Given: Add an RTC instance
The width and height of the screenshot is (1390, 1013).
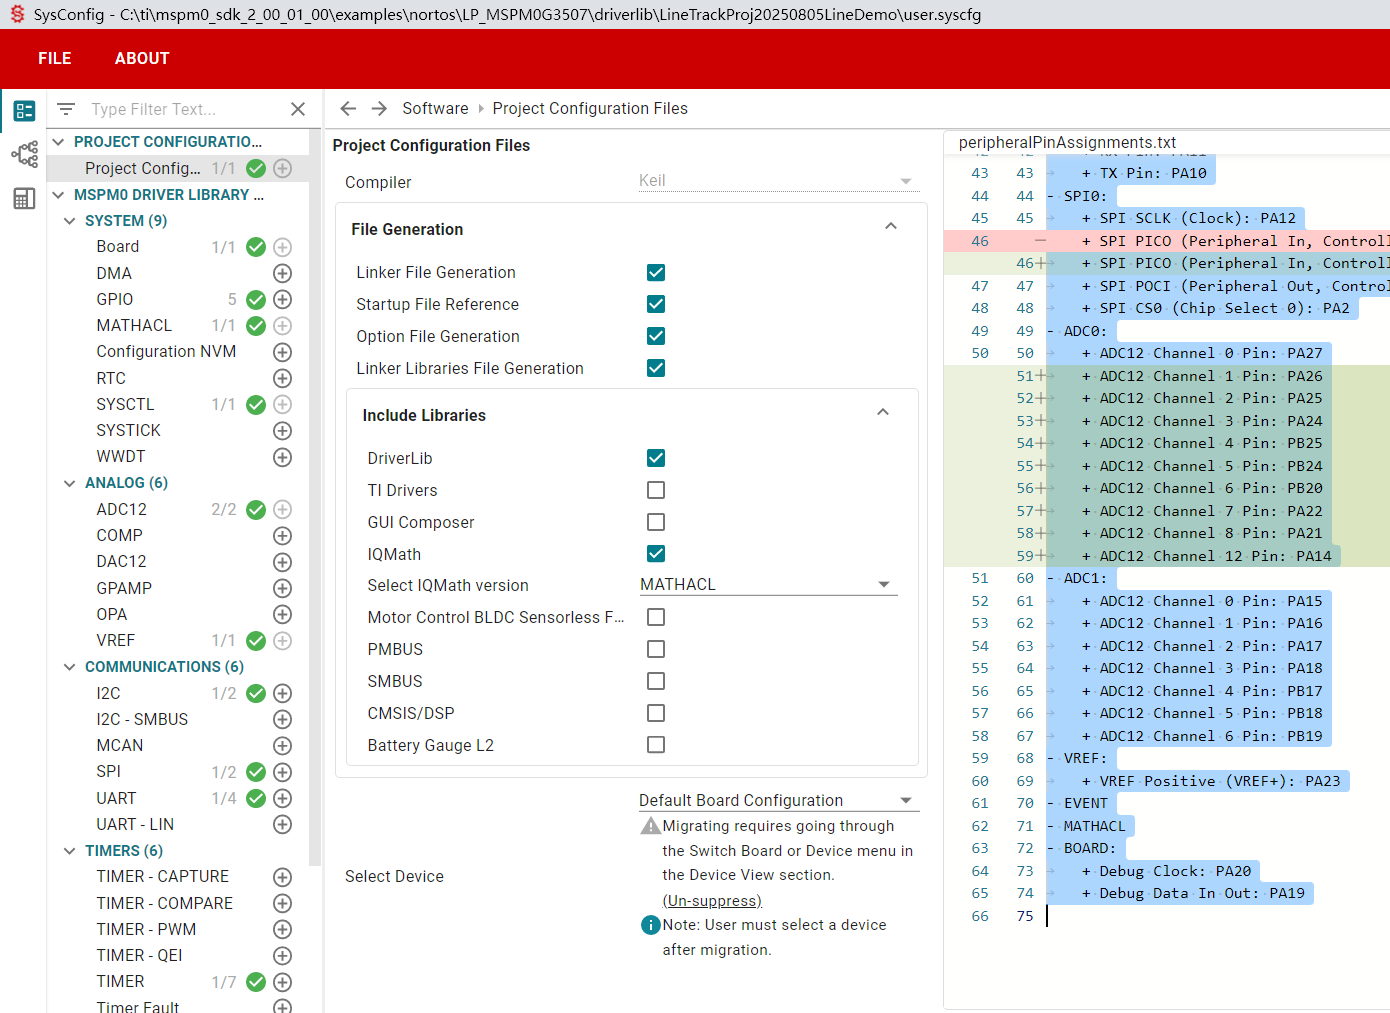Looking at the screenshot, I should (x=283, y=378).
